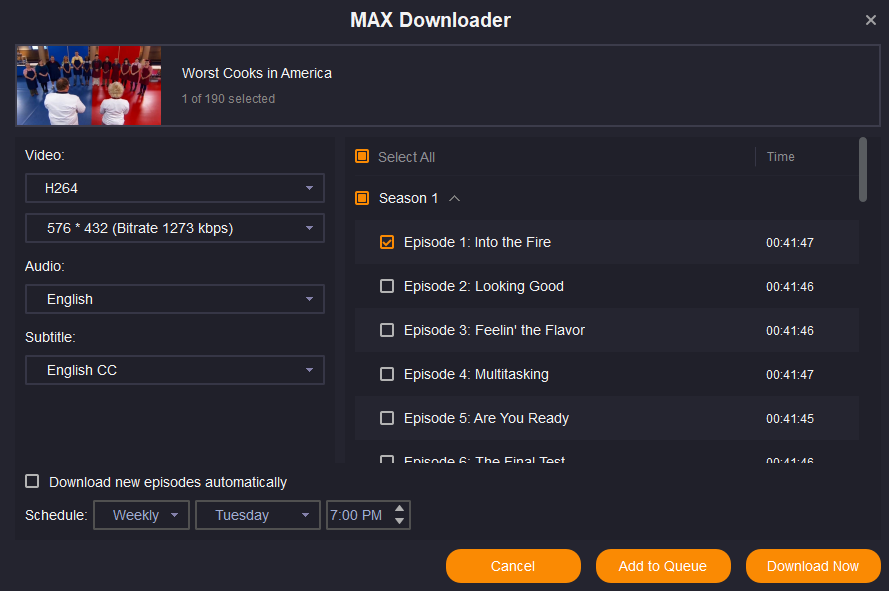The height and width of the screenshot is (591, 889).
Task: Click the Worst Cooks in America title
Action: click(256, 73)
